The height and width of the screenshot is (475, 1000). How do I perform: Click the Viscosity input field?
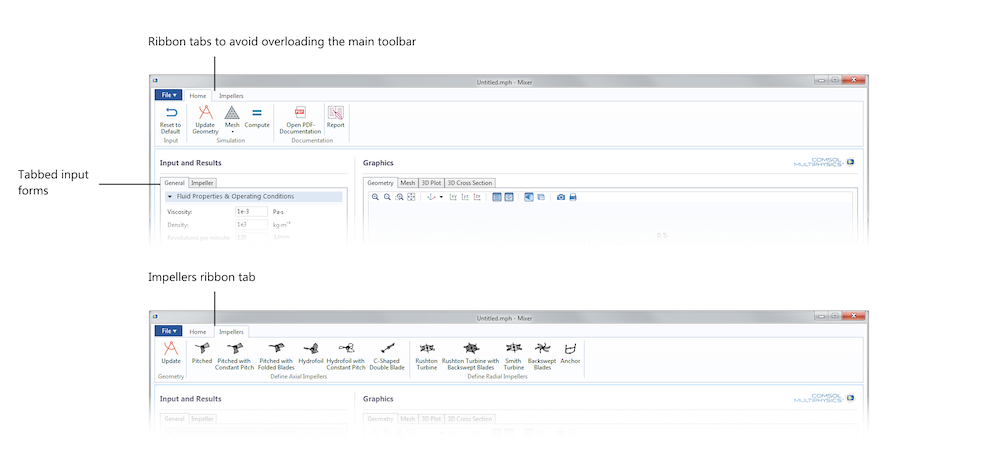click(x=251, y=211)
